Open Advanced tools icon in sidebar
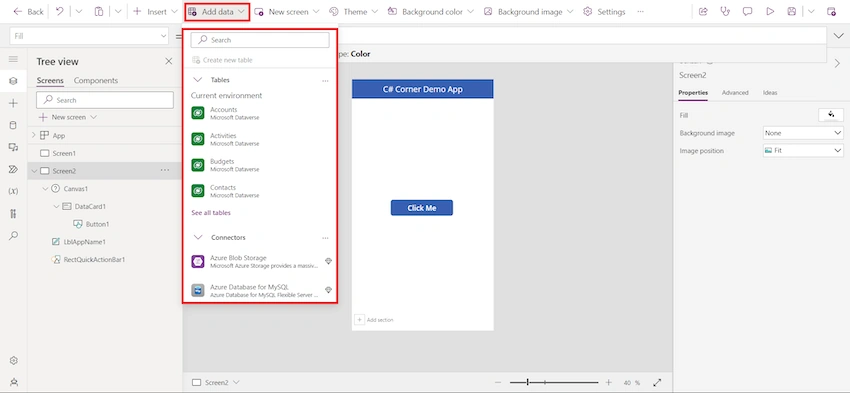Image resolution: width=850 pixels, height=393 pixels. [x=14, y=214]
